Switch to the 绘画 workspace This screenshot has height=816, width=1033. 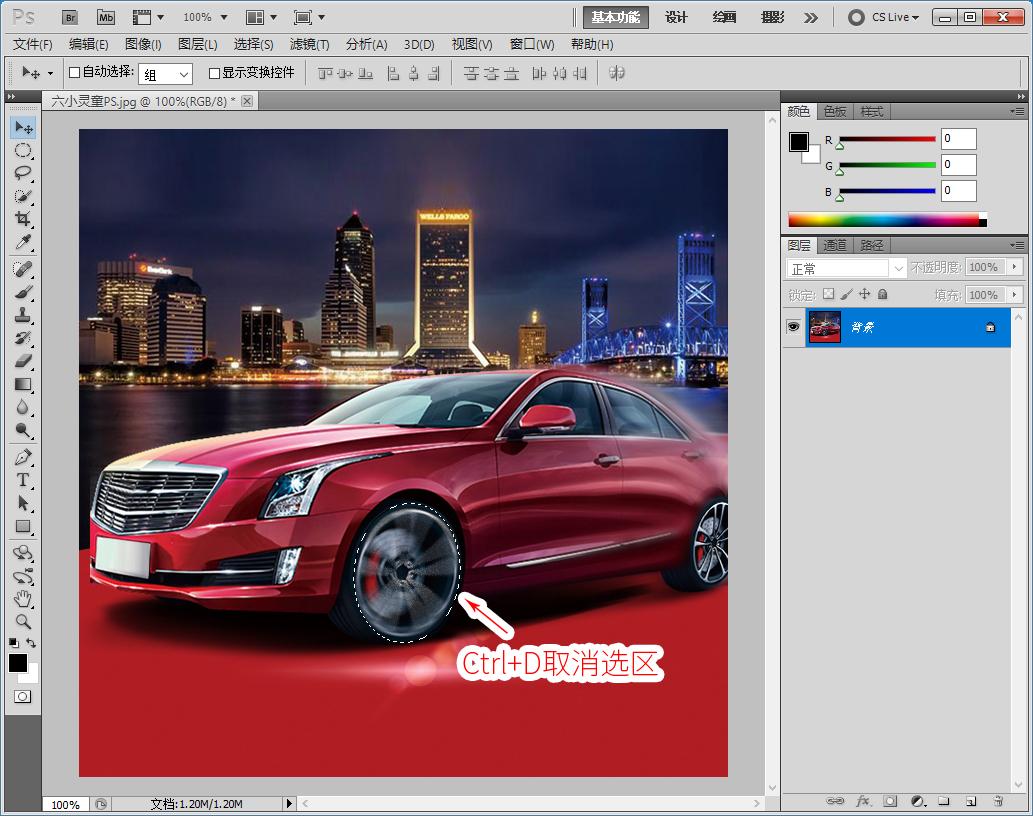724,17
